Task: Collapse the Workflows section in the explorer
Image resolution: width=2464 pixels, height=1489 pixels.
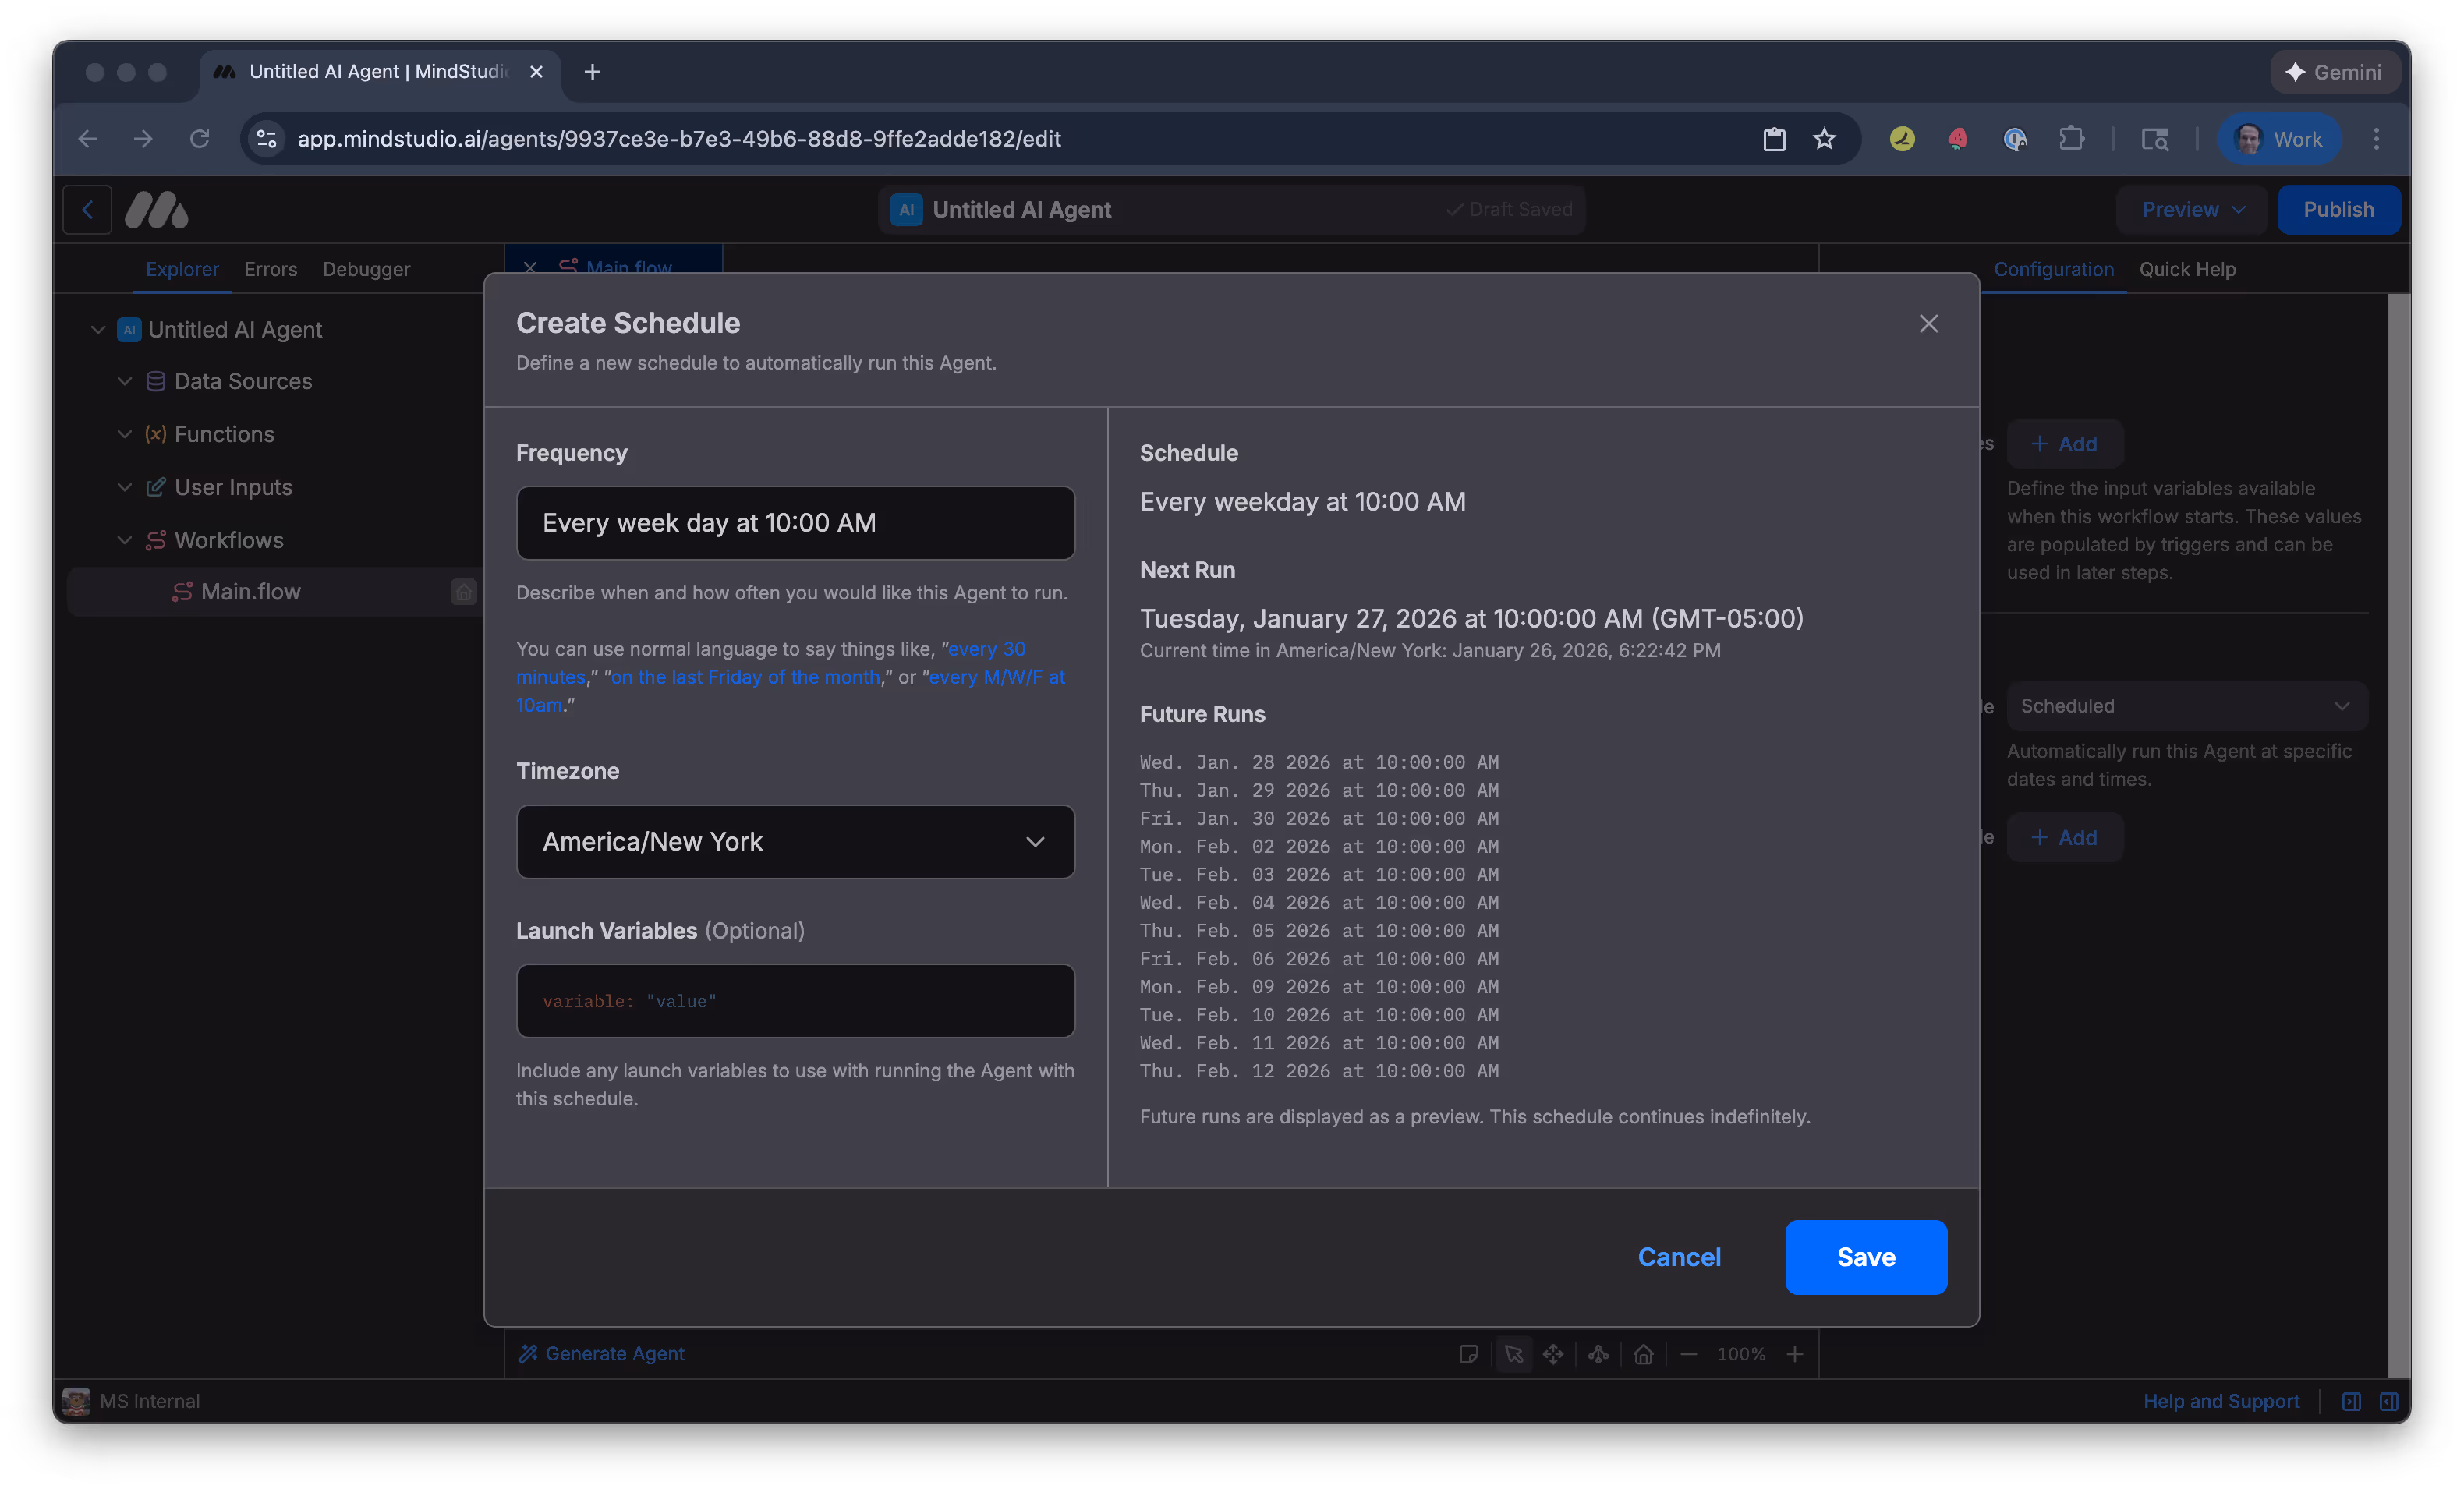Action: [x=125, y=540]
